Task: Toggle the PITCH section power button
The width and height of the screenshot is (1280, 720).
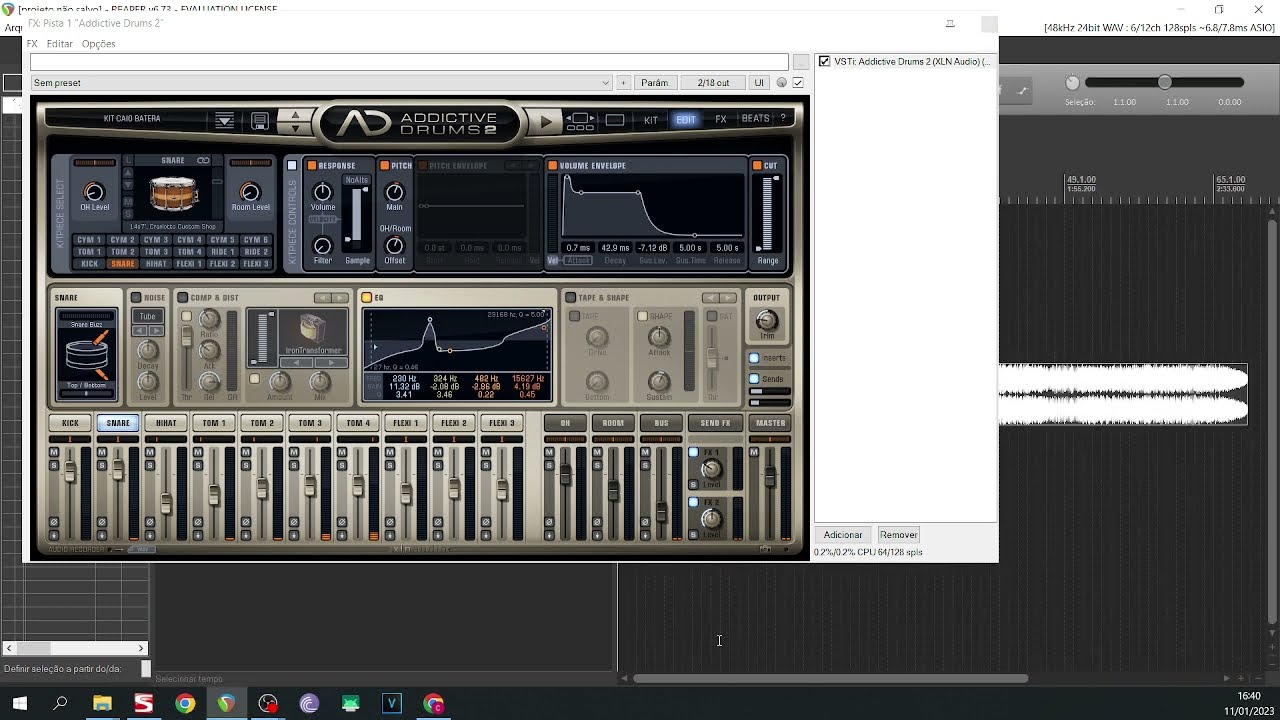Action: coord(385,165)
